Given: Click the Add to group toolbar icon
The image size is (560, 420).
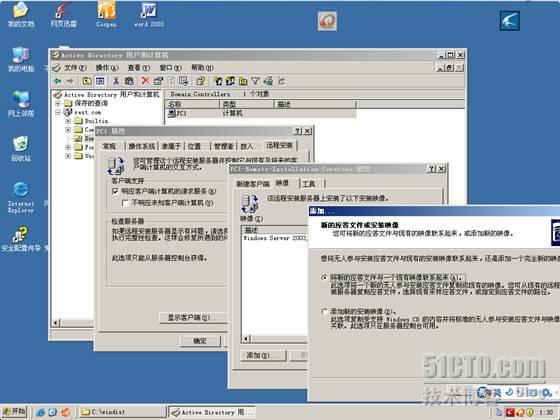Looking at the screenshot, I should pos(281,81).
